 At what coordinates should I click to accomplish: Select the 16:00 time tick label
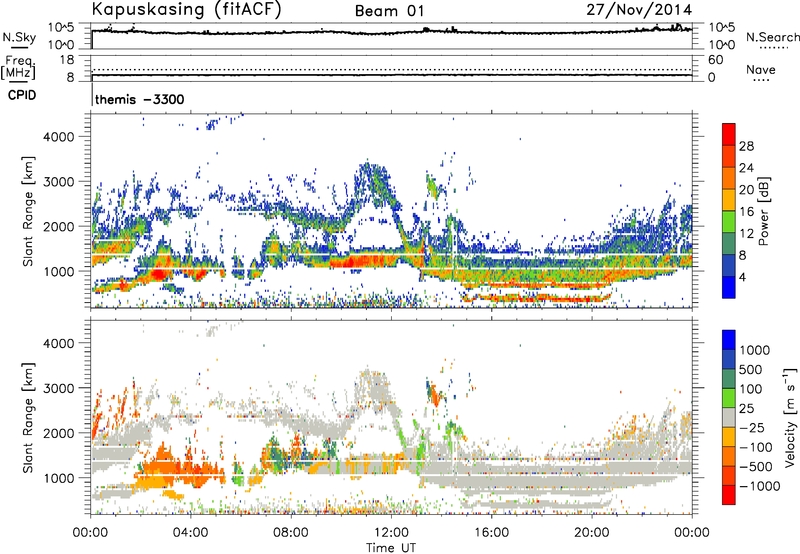pos(491,533)
